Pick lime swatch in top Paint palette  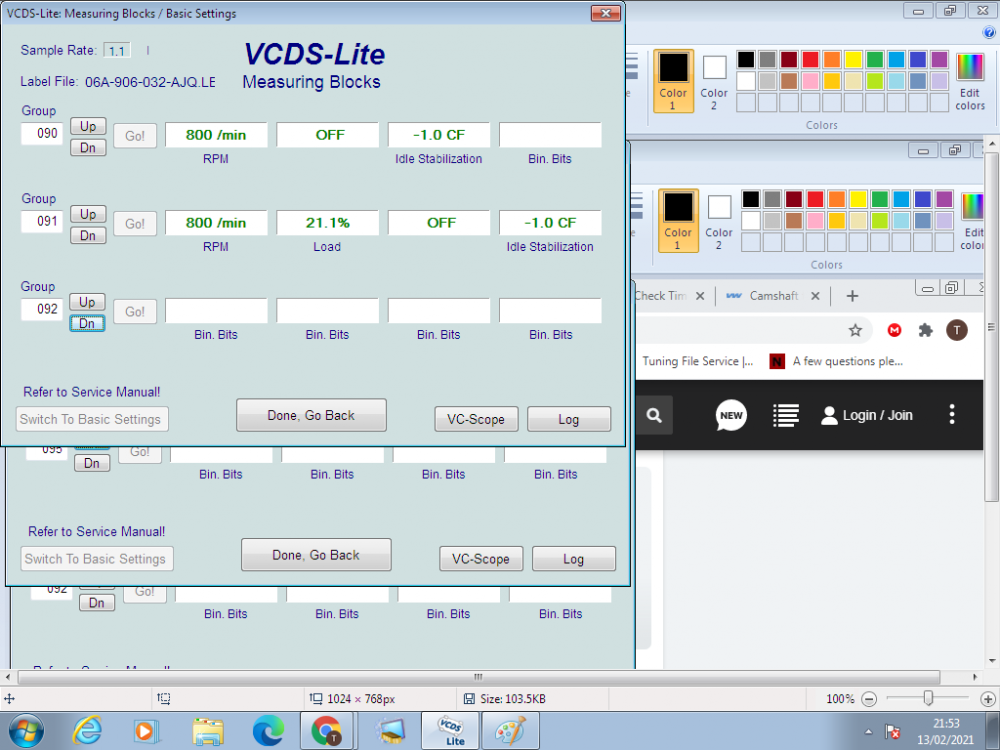coord(875,81)
